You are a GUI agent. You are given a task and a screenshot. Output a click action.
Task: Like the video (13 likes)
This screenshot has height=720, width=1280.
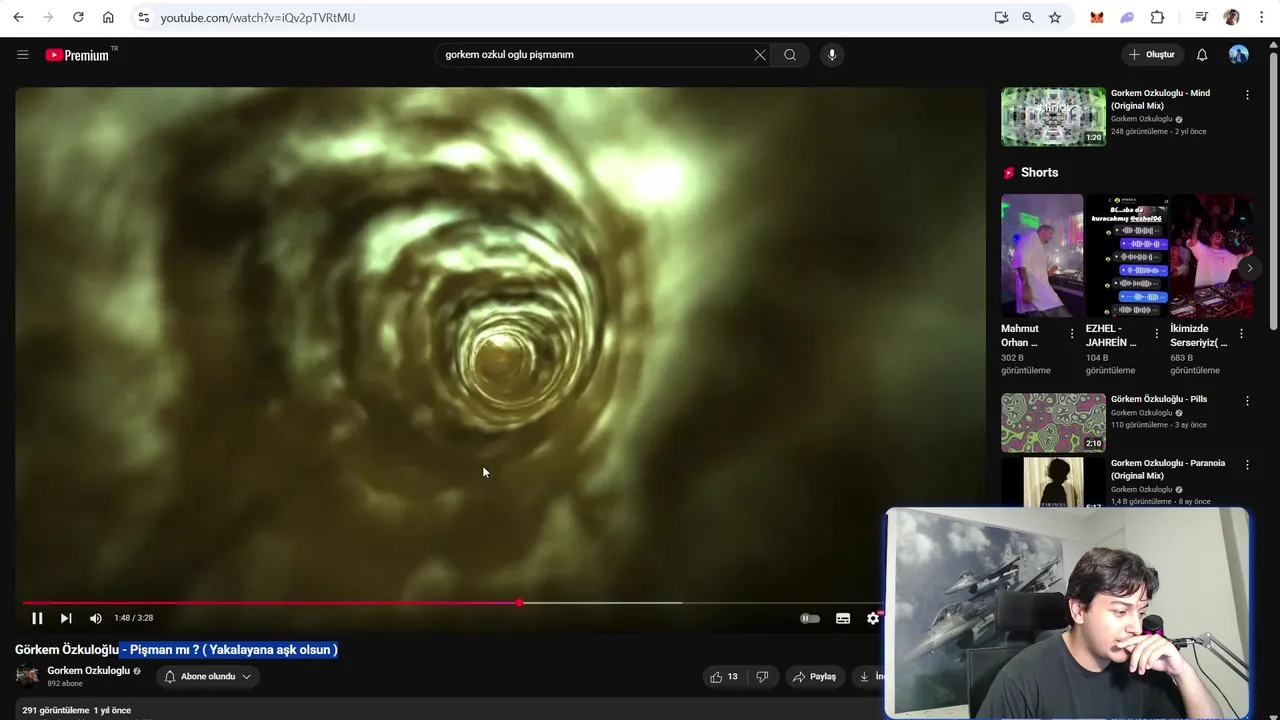point(724,677)
